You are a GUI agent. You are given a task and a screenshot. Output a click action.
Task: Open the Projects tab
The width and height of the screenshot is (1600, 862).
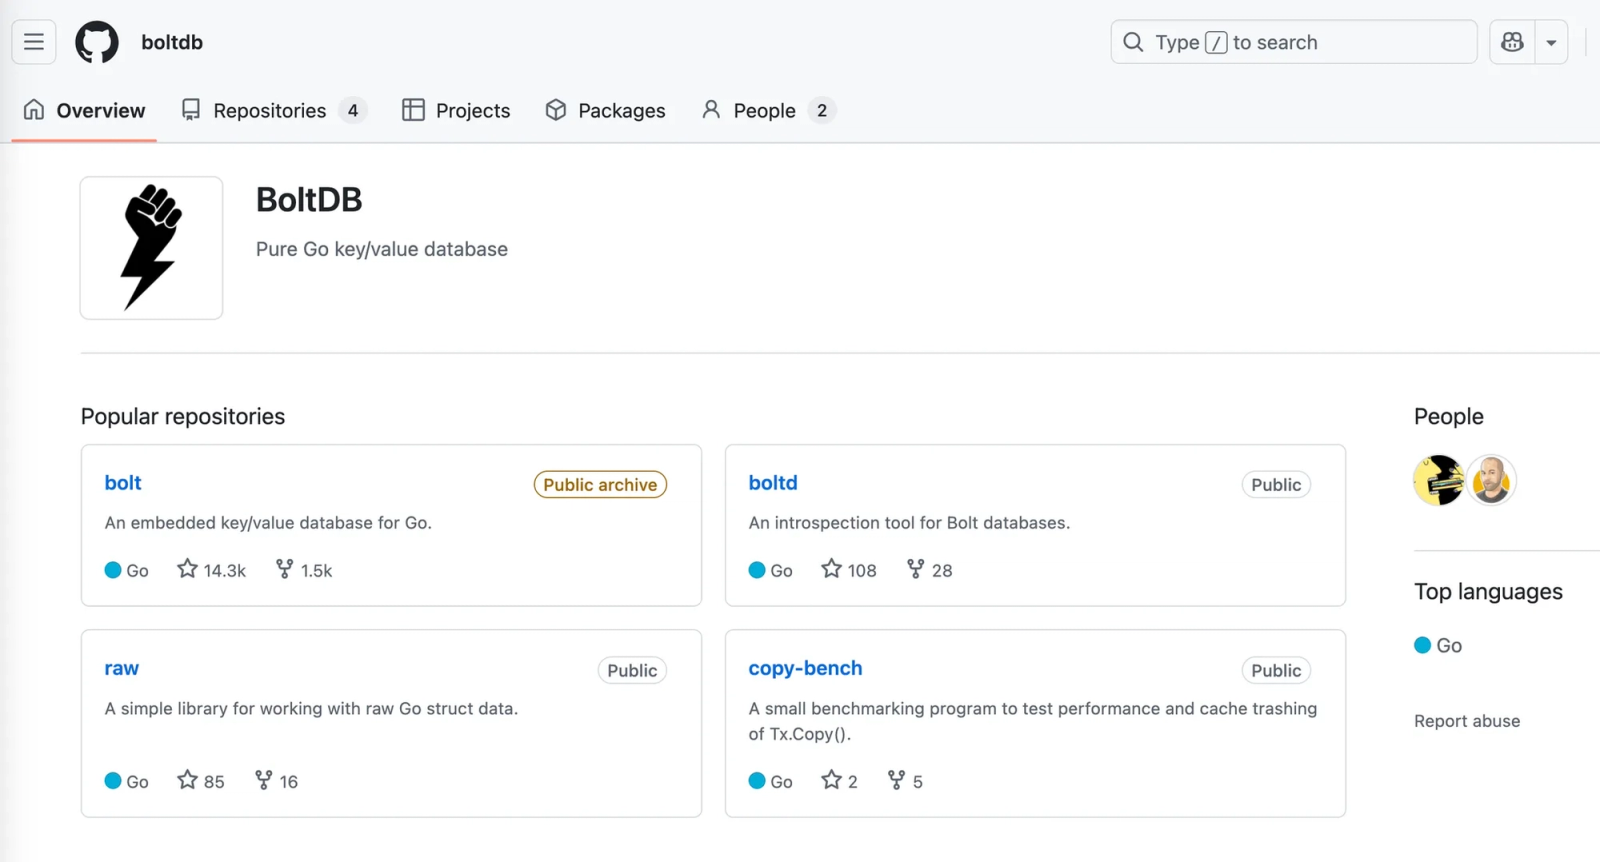pos(456,110)
